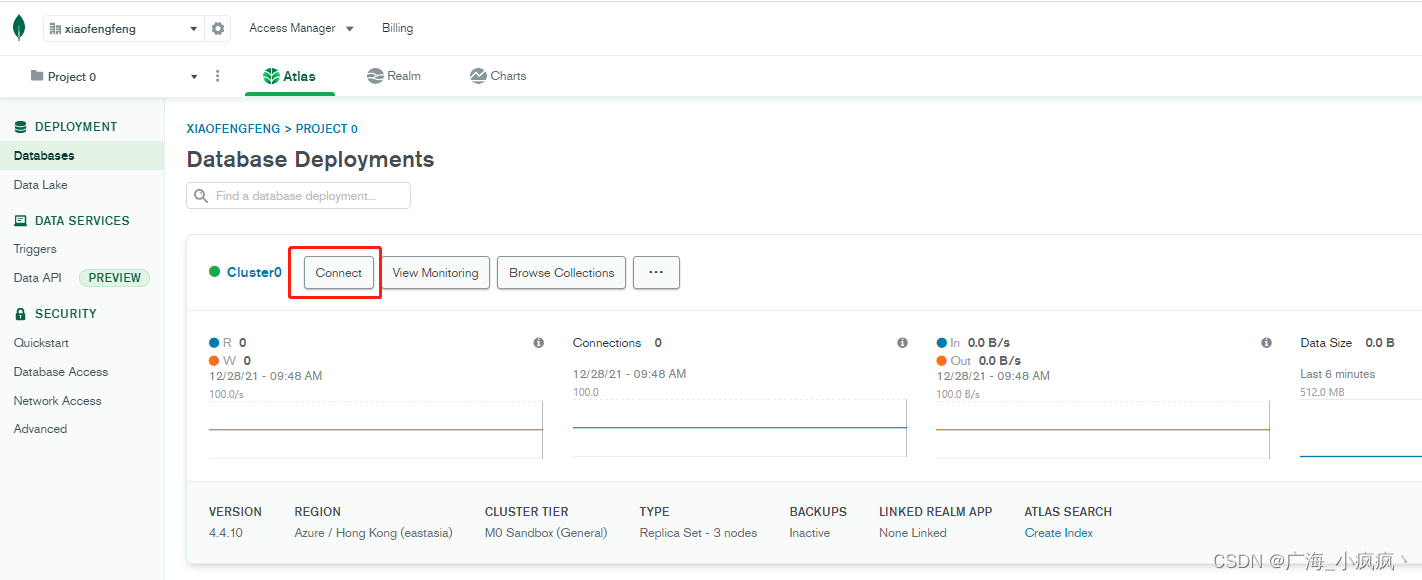The height and width of the screenshot is (580, 1422).
Task: Click the Browse Collections button
Action: pyautogui.click(x=562, y=273)
